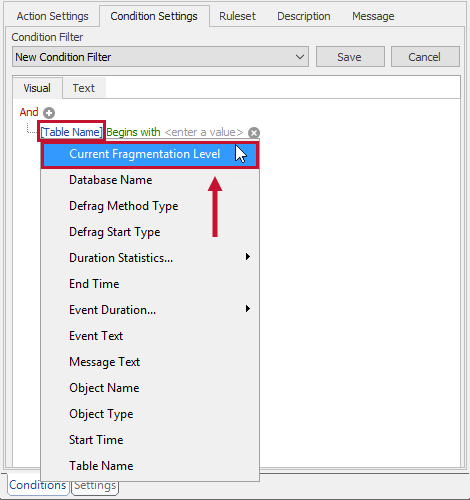
Task: Click the And logical operator
Action: (x=29, y=112)
